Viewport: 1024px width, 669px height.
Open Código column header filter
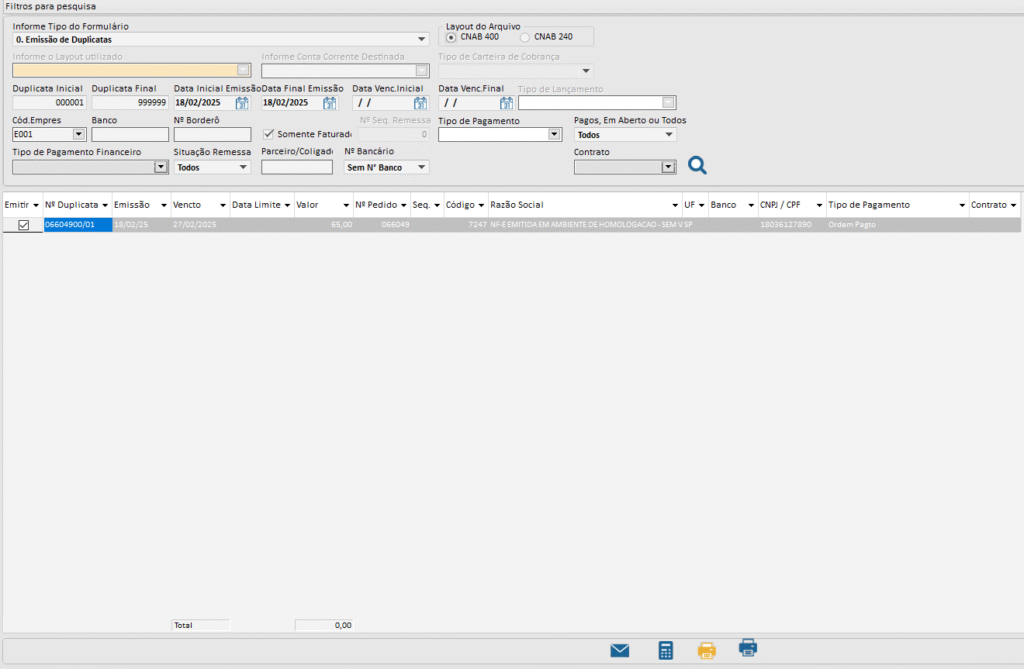(481, 205)
